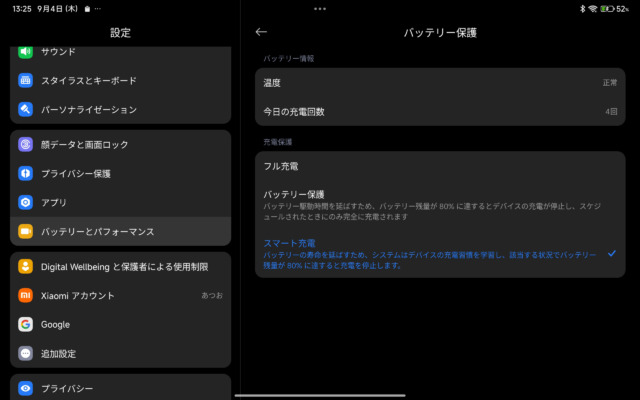Tap the 充電保護 section header
Screen dimensions: 640x400
click(x=278, y=142)
